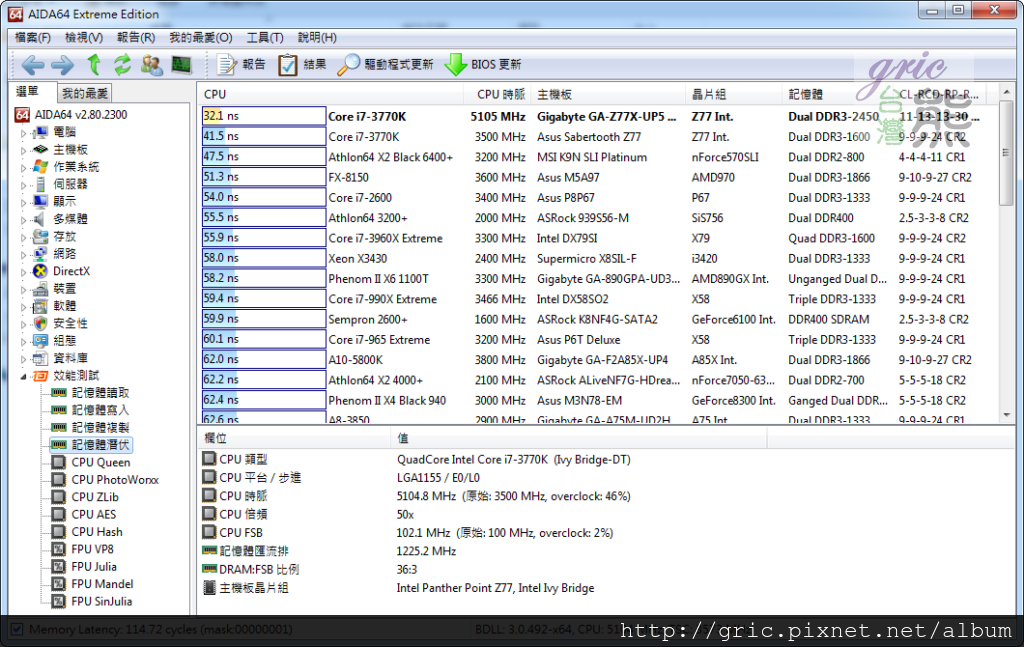Open the CPU Queen benchmark
Viewport: 1024px width, 647px height.
coord(91,462)
